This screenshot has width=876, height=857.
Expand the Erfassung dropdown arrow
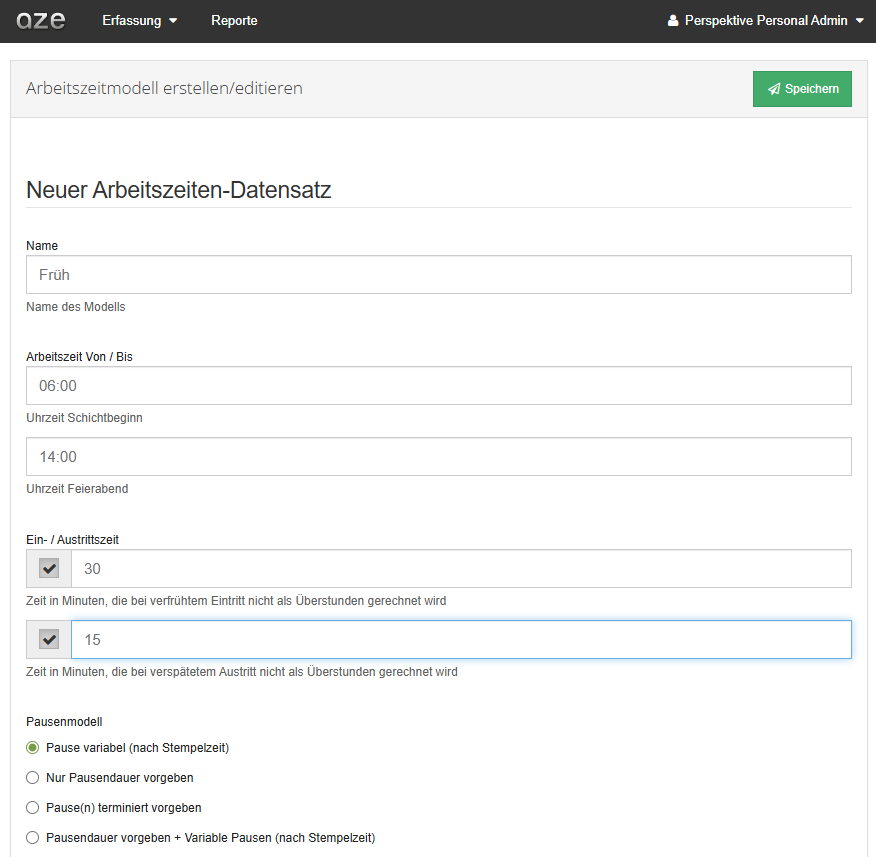173,21
